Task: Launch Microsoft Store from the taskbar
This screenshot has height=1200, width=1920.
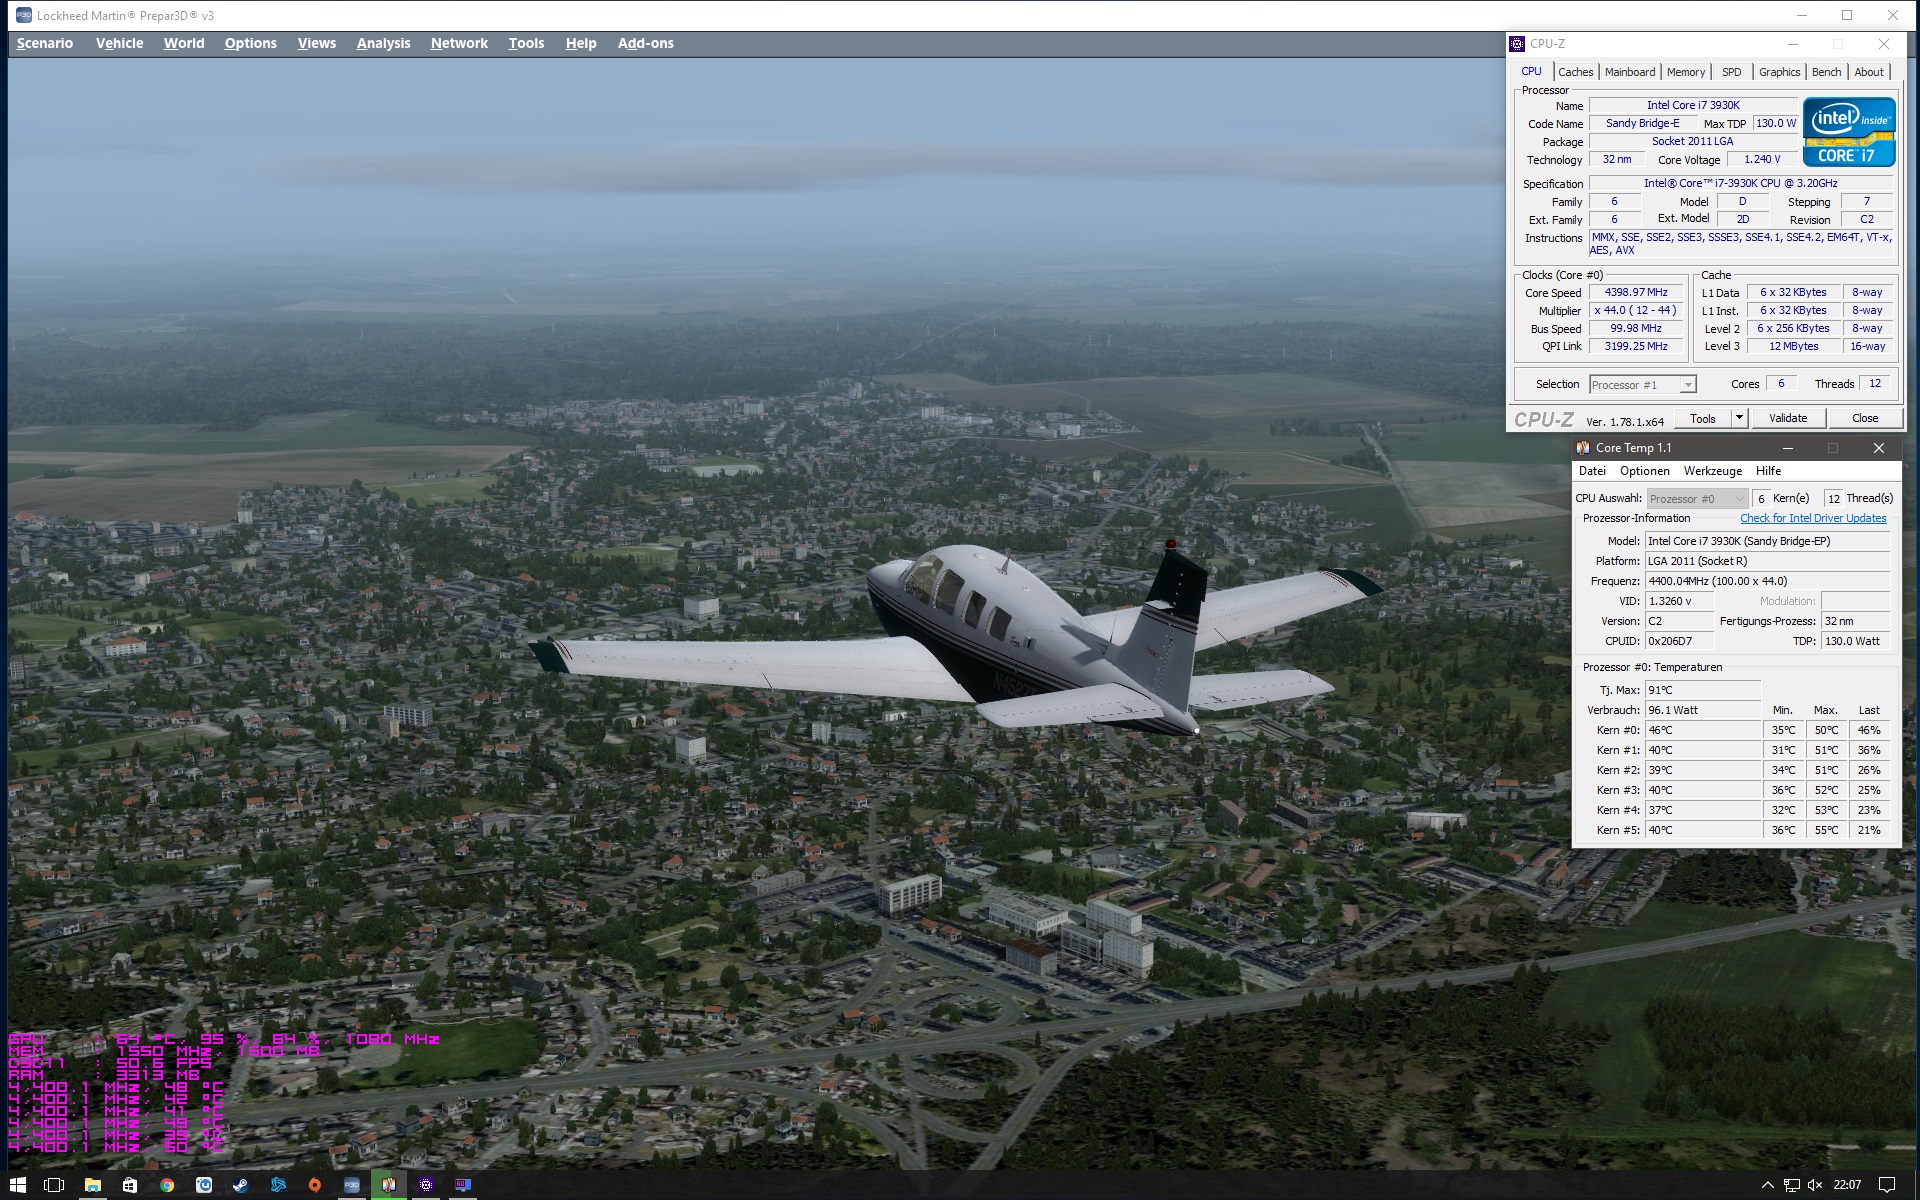Action: click(130, 1185)
